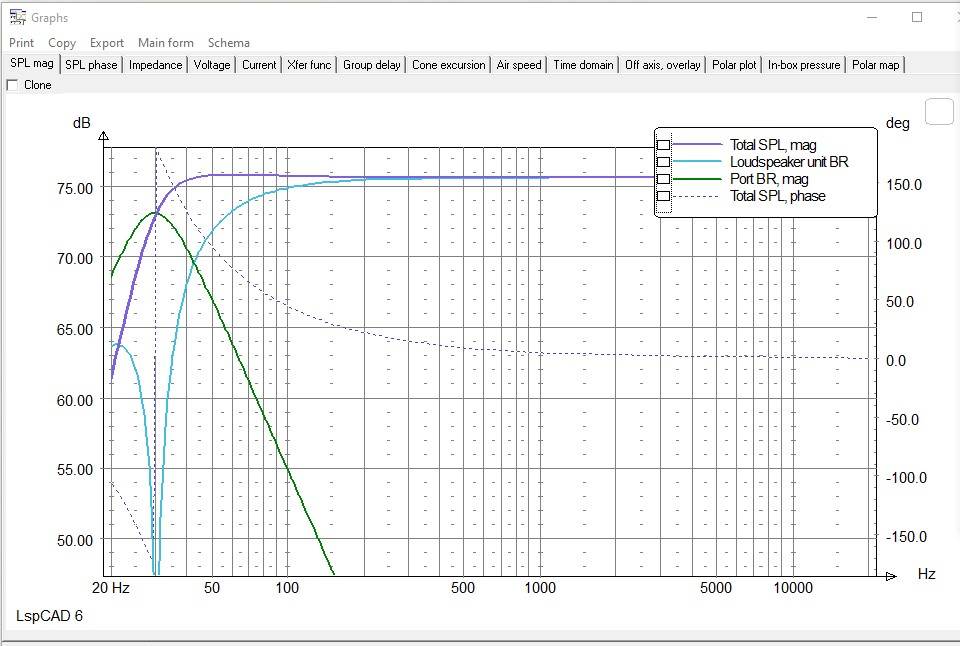Open the Group delay tab
Viewport: 960px width, 646px height.
click(x=372, y=65)
